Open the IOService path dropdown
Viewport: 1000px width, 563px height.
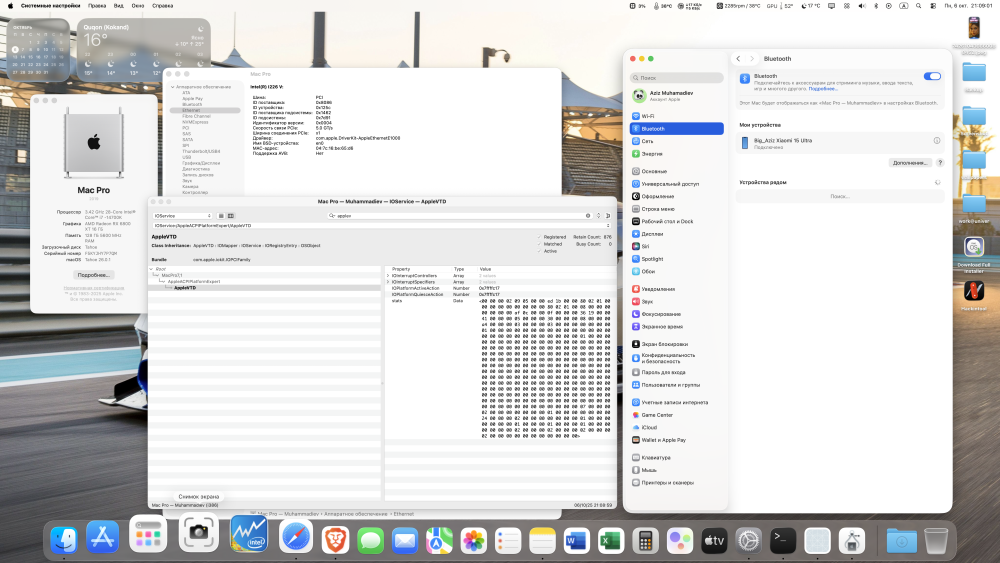(381, 226)
